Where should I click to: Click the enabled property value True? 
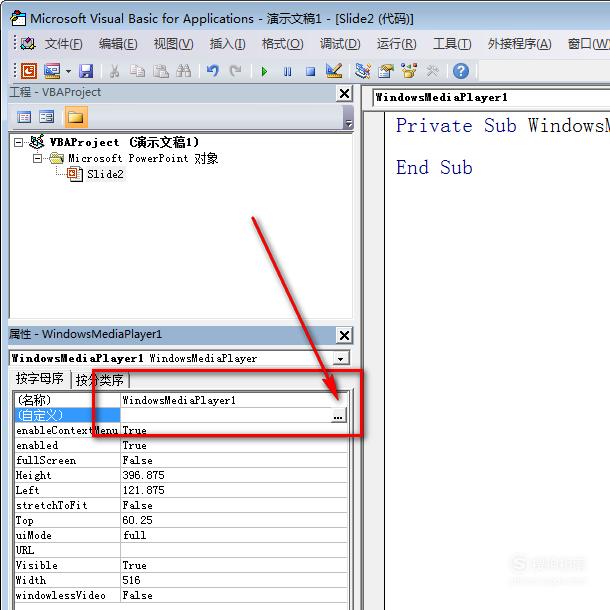pos(233,445)
